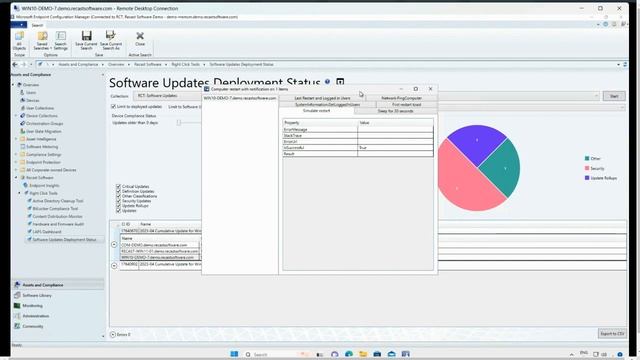The width and height of the screenshot is (640, 360).
Task: Toggle Definition Updates checkbox
Action: [118, 191]
